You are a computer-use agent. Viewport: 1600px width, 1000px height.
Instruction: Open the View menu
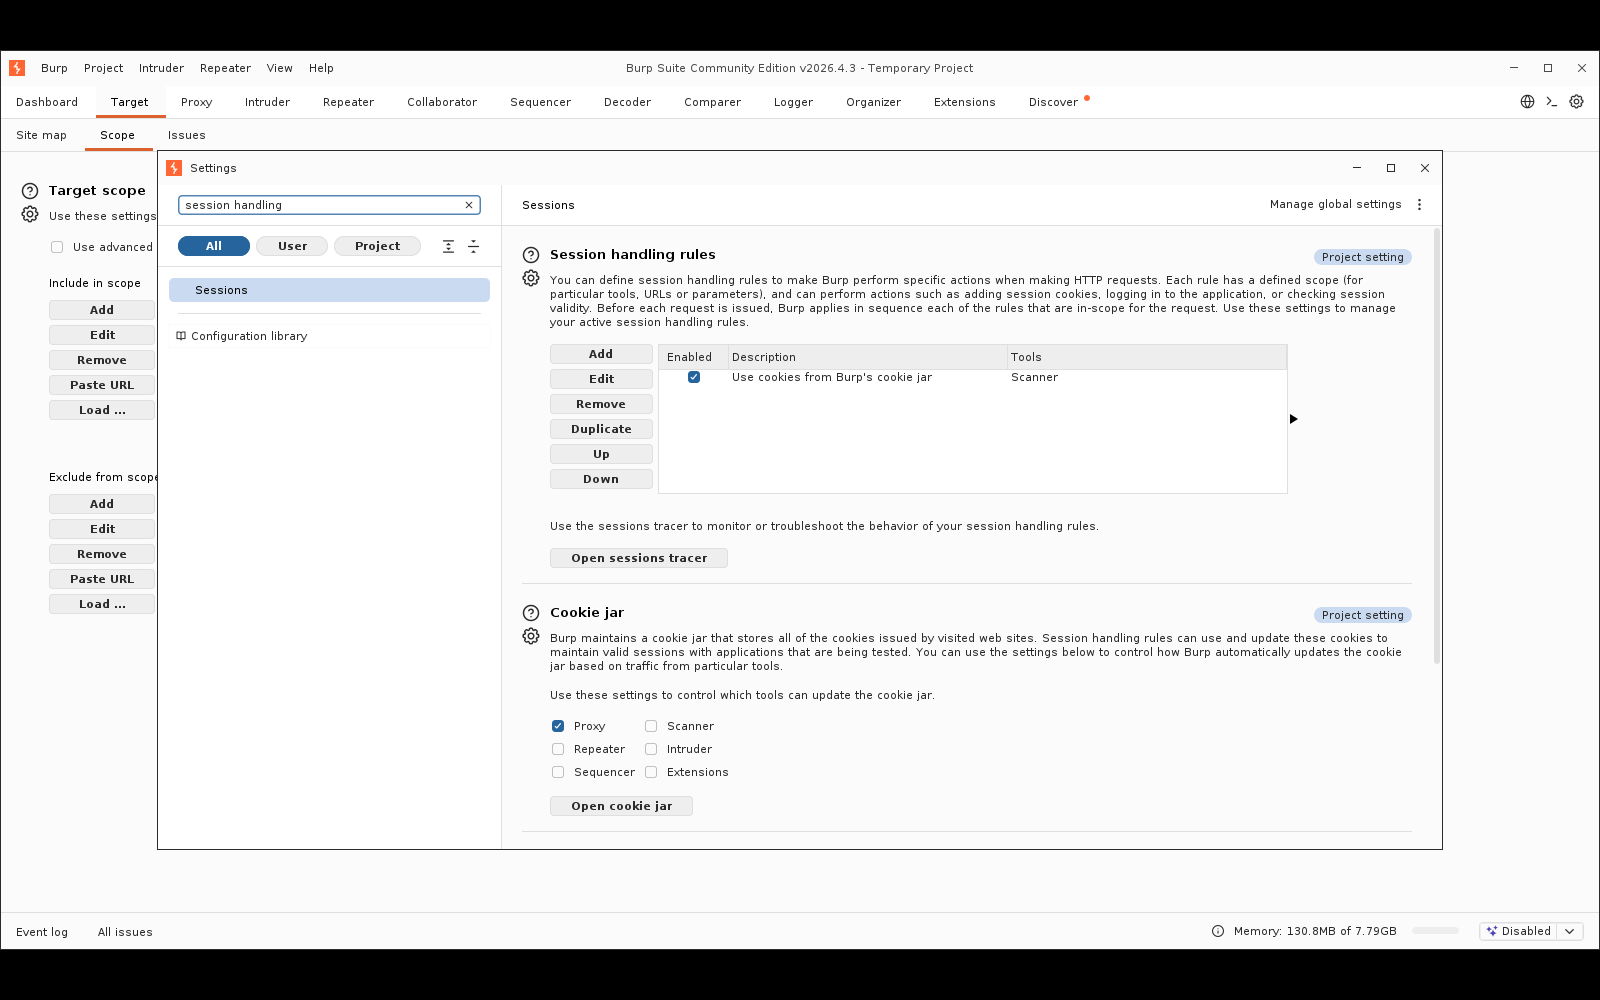pos(279,68)
